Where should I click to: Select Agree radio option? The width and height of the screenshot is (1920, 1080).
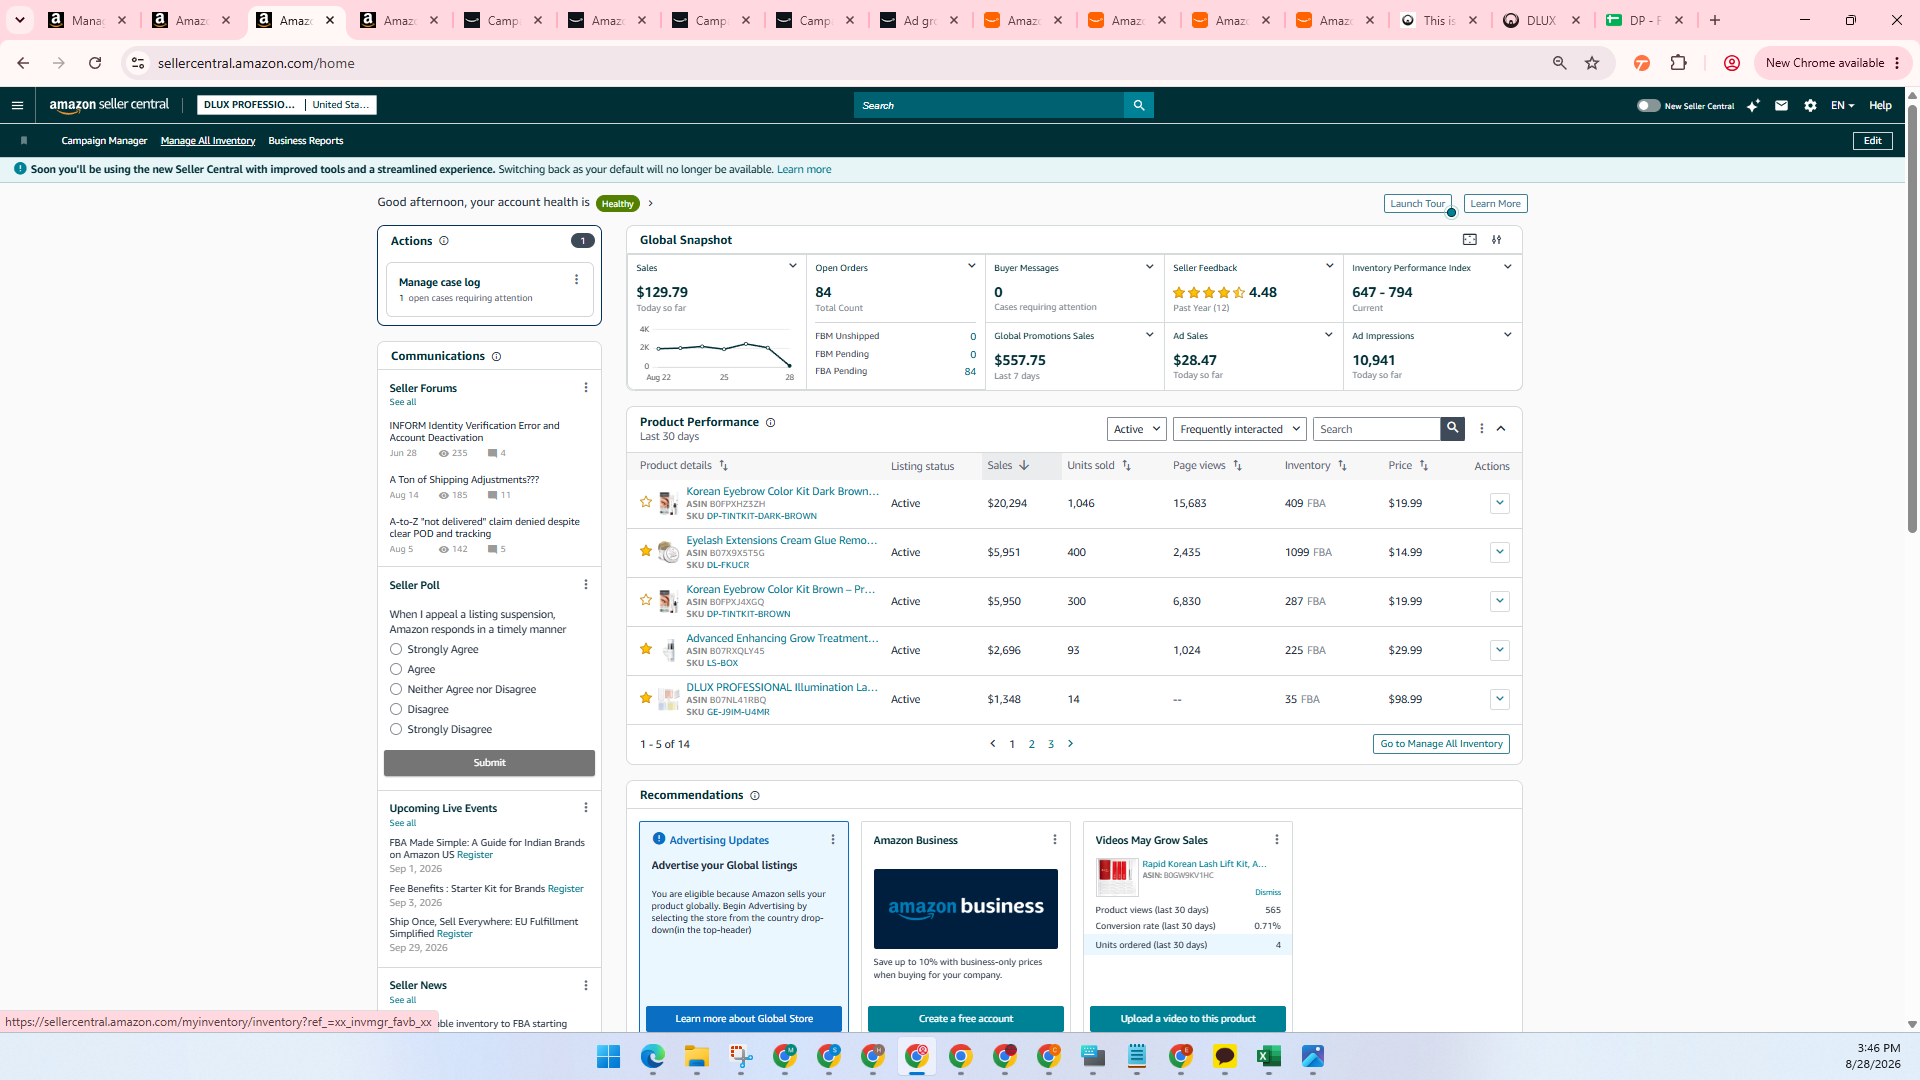[396, 670]
